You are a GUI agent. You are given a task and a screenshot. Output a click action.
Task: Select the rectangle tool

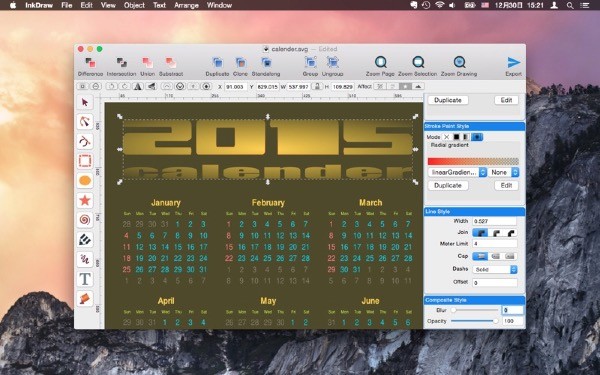(85, 161)
